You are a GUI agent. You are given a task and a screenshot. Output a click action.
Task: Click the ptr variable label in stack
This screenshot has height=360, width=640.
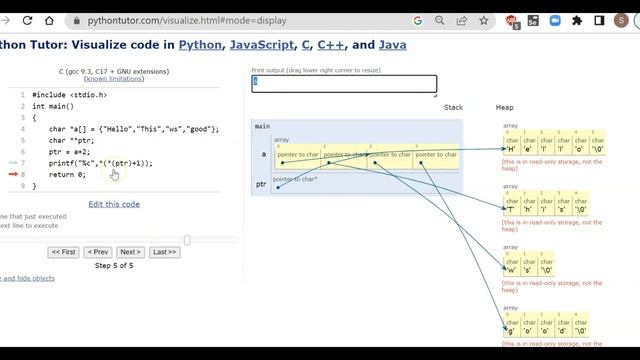coord(261,184)
